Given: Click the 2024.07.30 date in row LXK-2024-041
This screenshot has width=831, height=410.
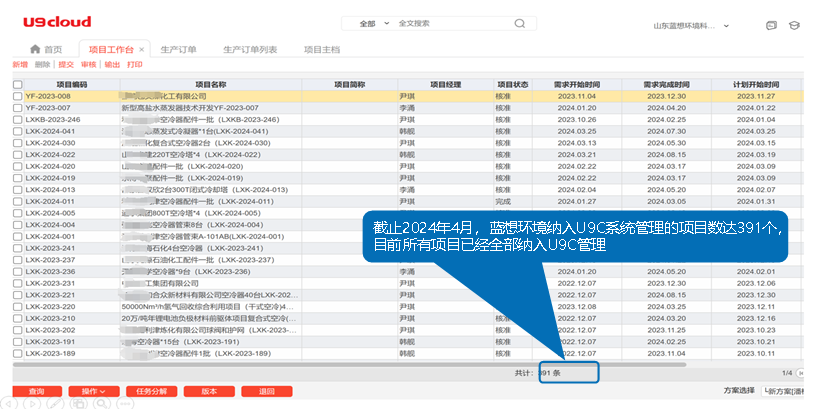Looking at the screenshot, I should tap(666, 131).
